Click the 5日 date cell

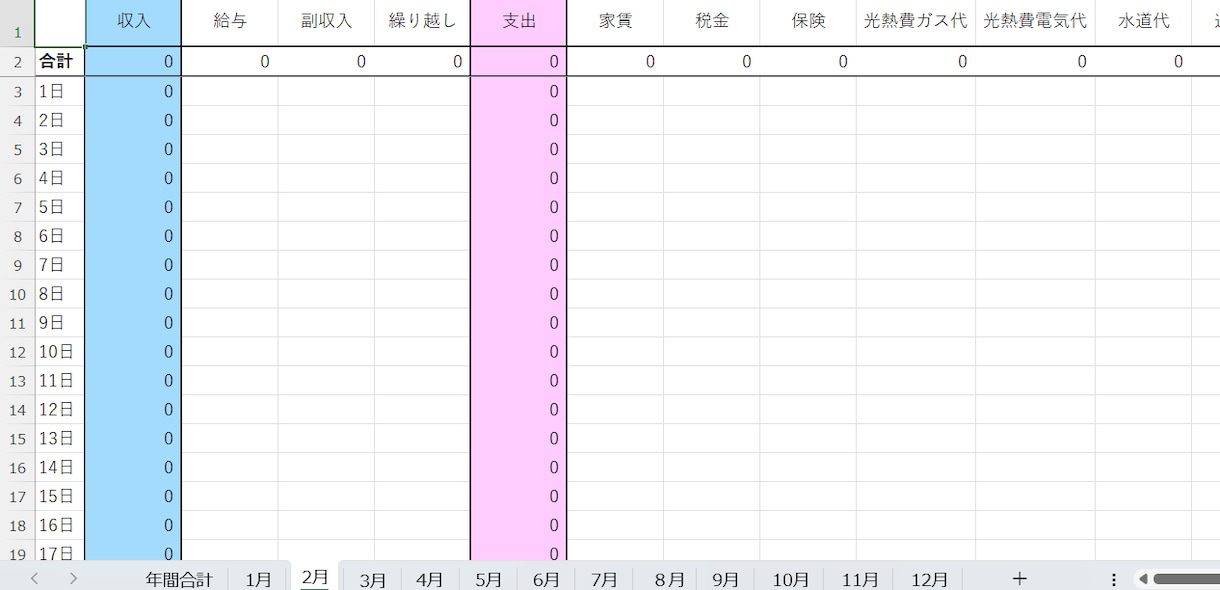(60, 207)
